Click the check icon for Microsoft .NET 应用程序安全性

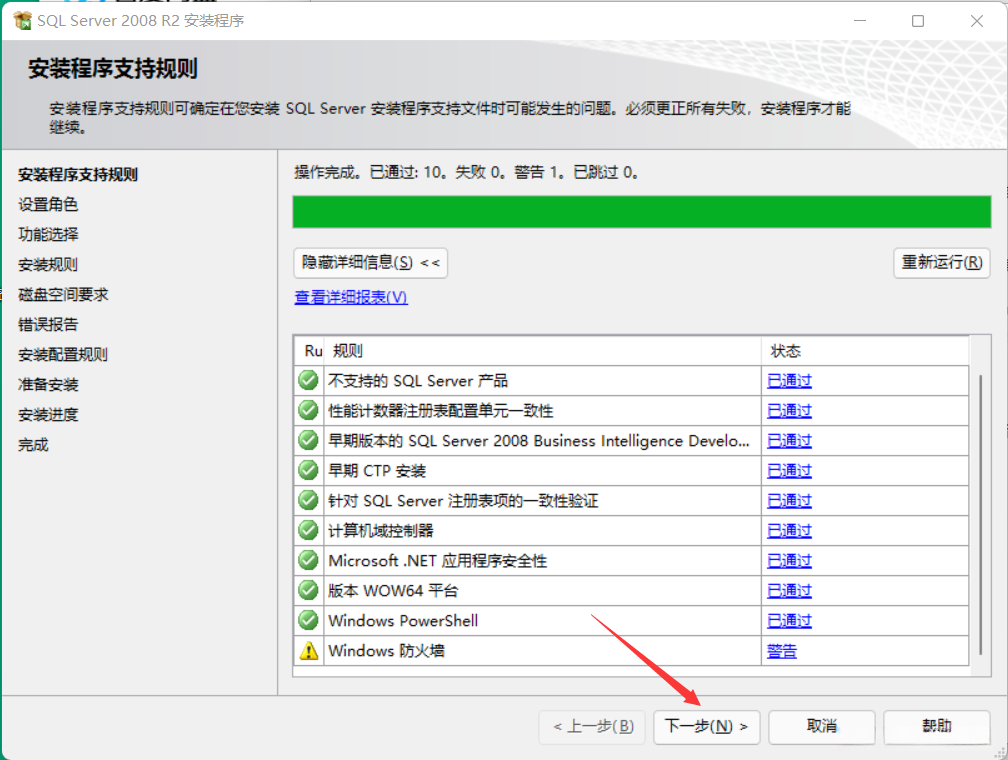tap(309, 561)
